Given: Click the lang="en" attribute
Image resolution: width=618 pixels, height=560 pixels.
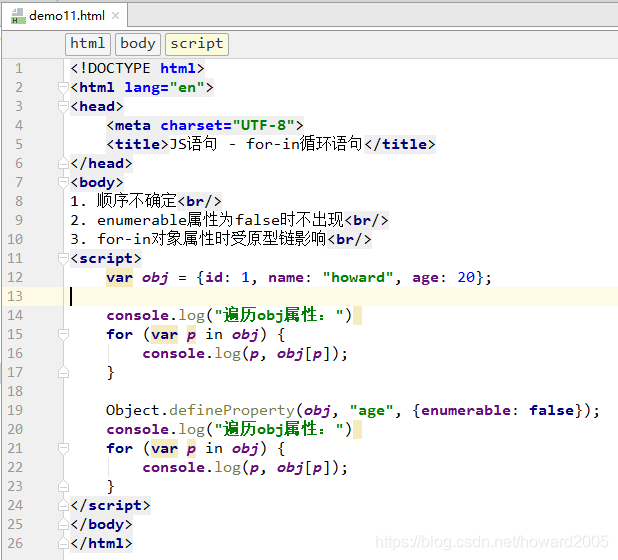Looking at the screenshot, I should point(164,87).
